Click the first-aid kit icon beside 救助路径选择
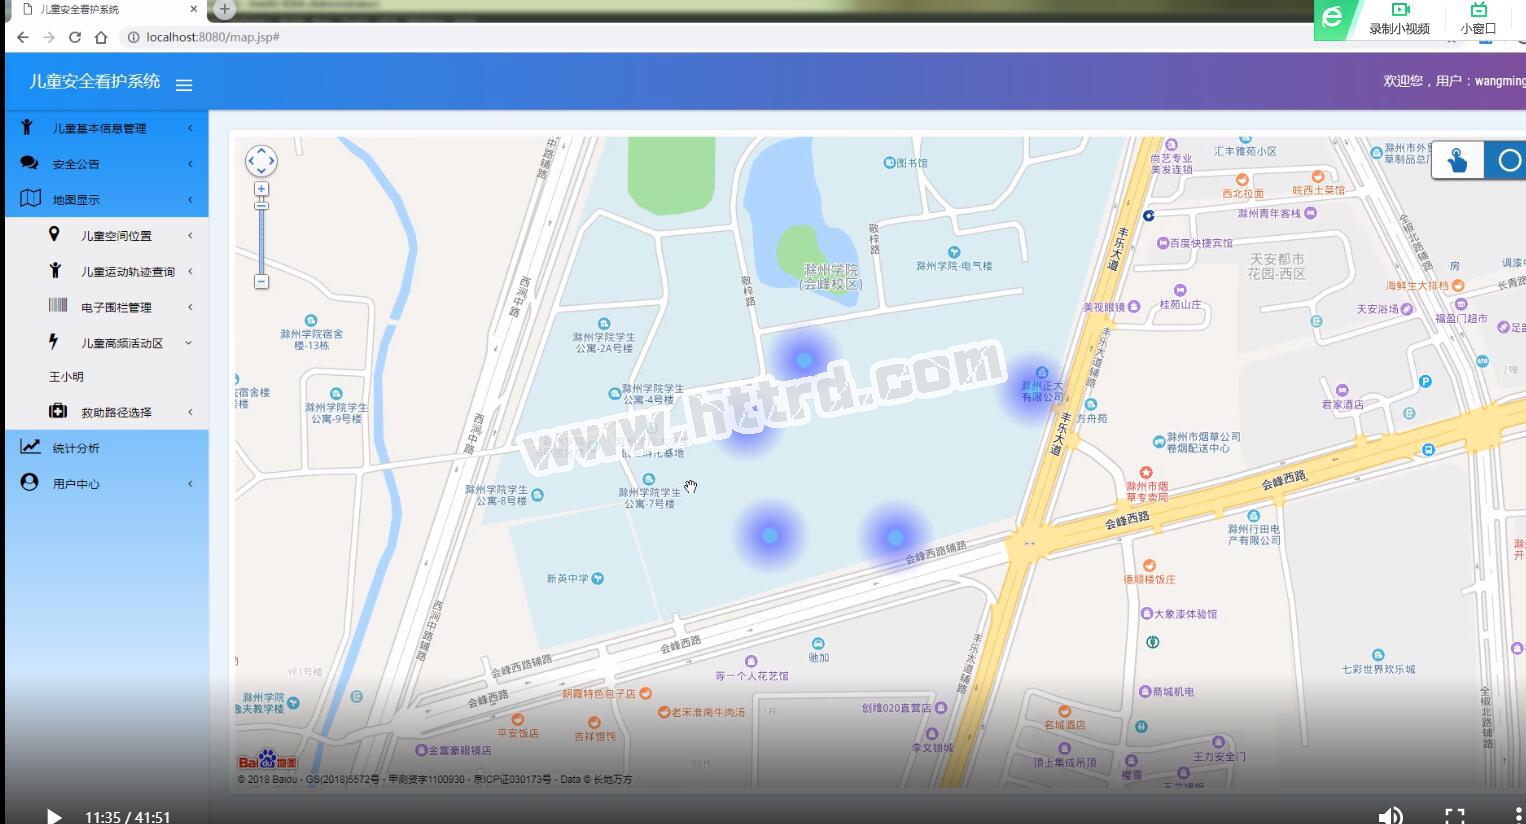 58,411
